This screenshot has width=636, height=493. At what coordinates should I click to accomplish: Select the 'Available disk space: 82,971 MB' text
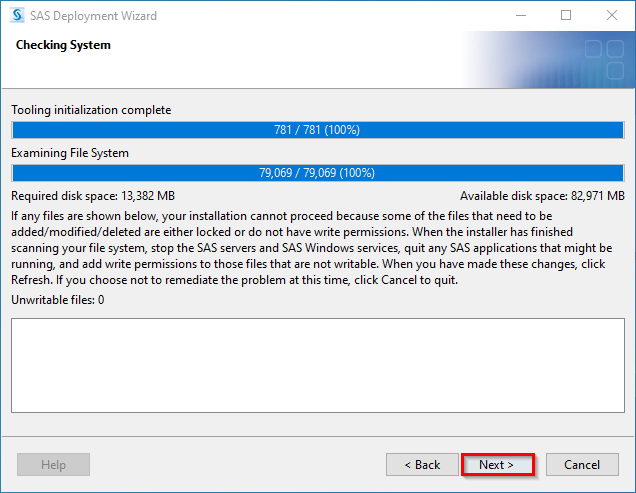(542, 196)
